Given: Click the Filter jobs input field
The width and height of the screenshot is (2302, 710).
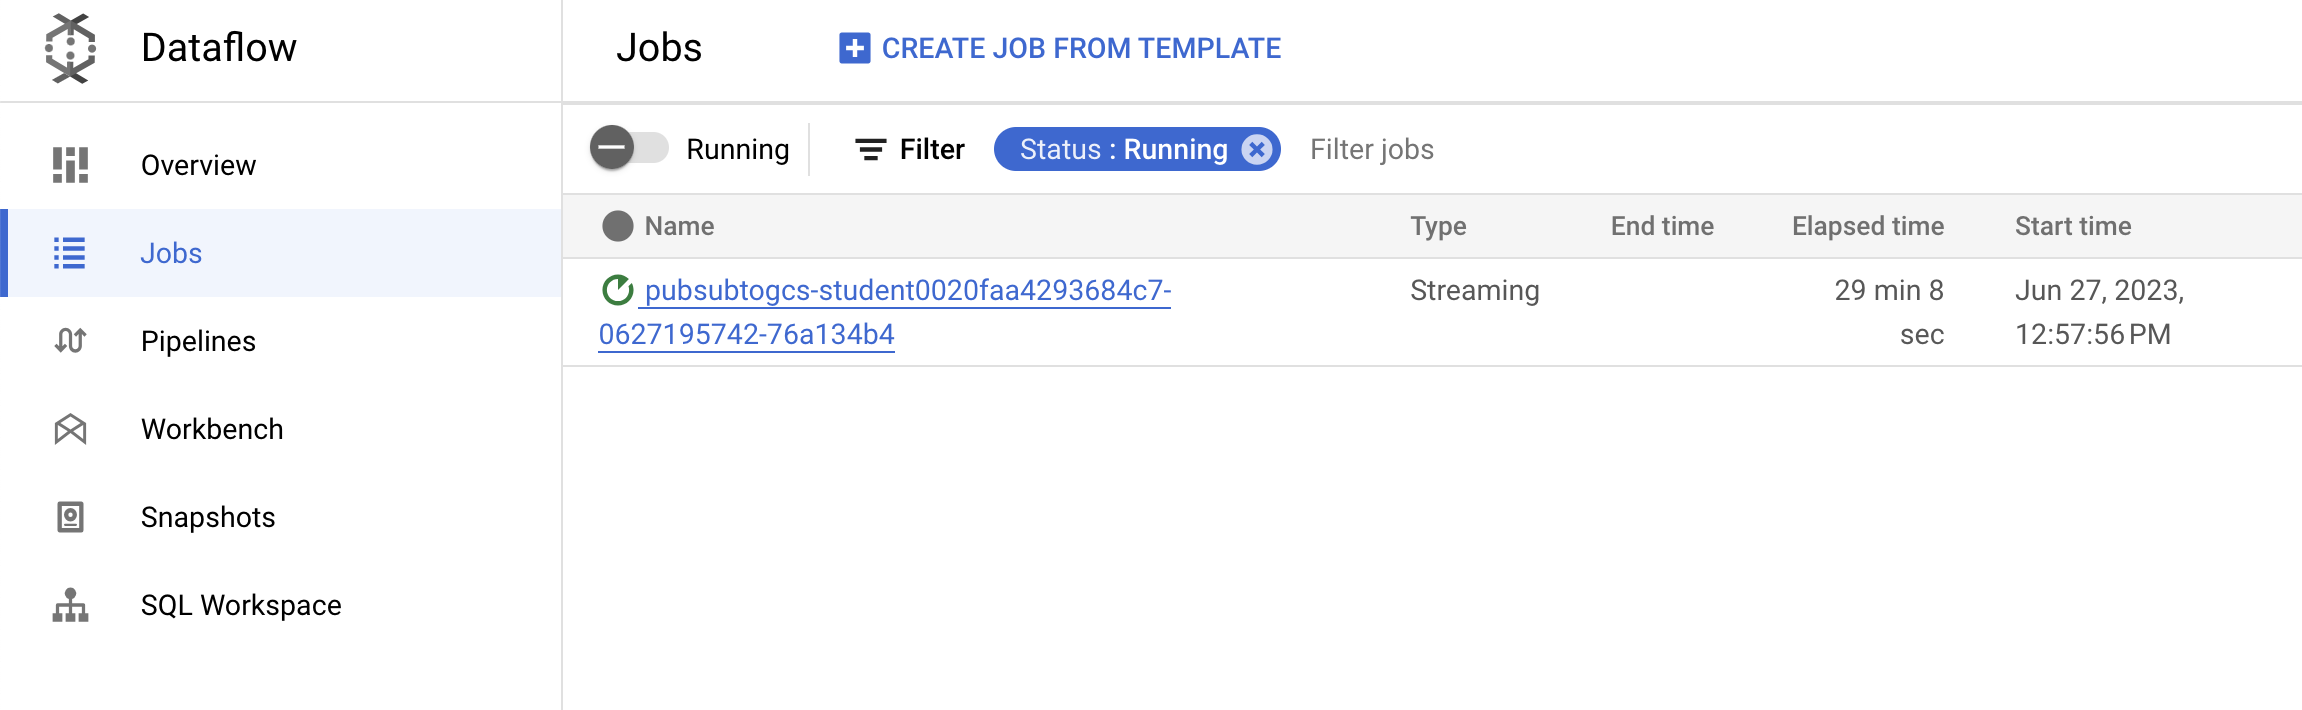Looking at the screenshot, I should [1371, 148].
